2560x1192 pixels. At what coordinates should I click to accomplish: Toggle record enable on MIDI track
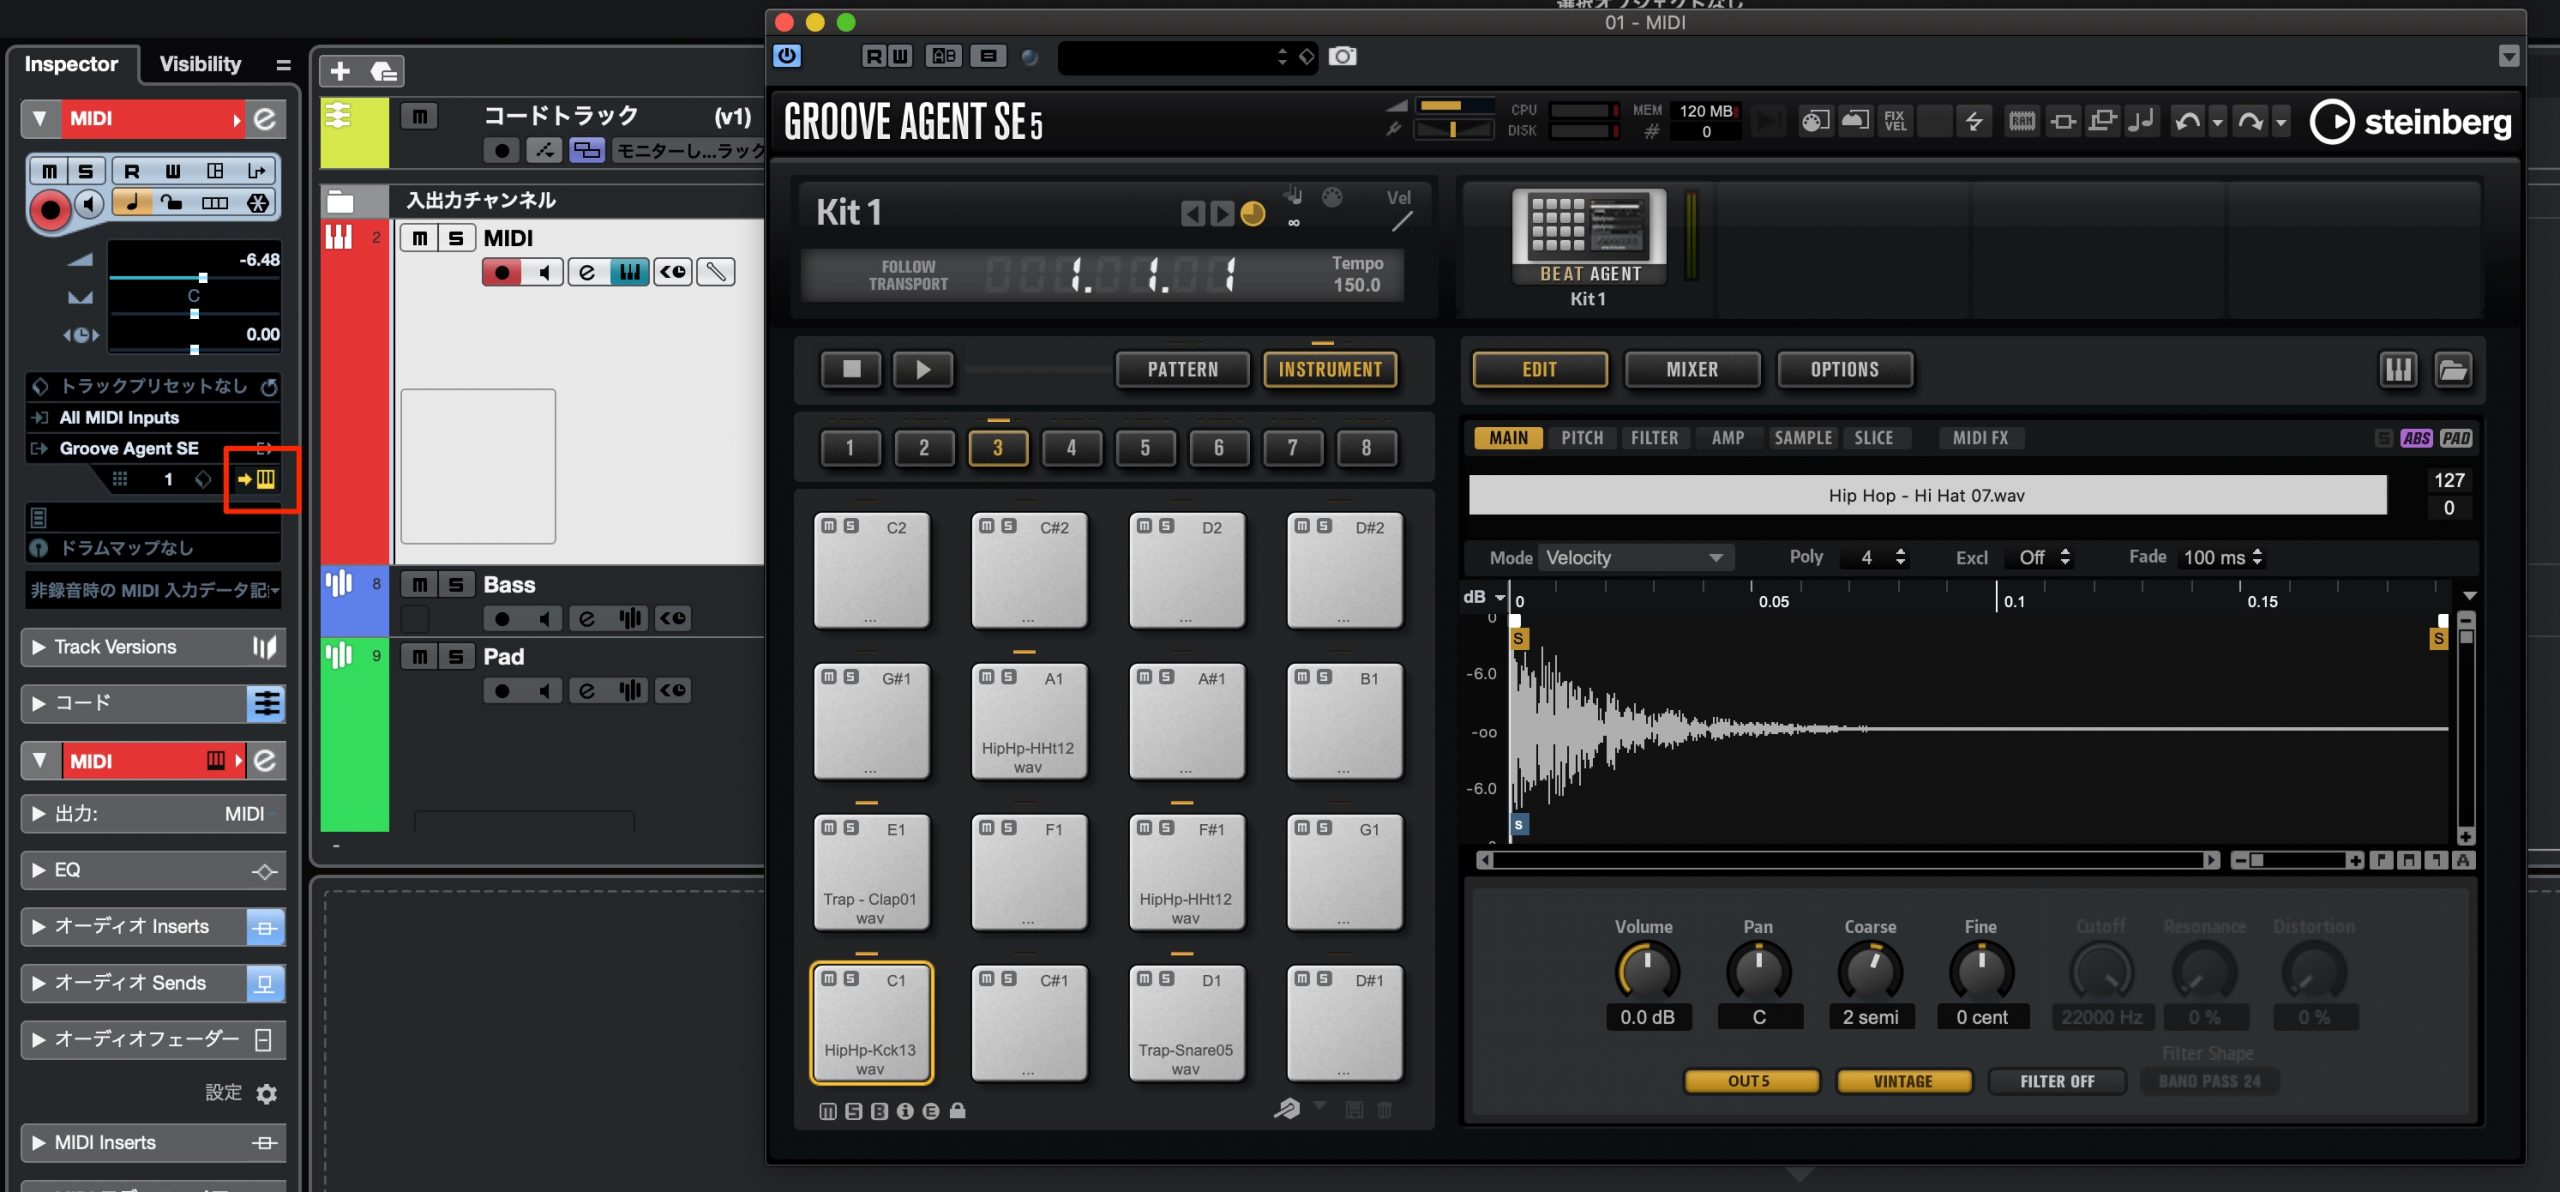[x=502, y=272]
